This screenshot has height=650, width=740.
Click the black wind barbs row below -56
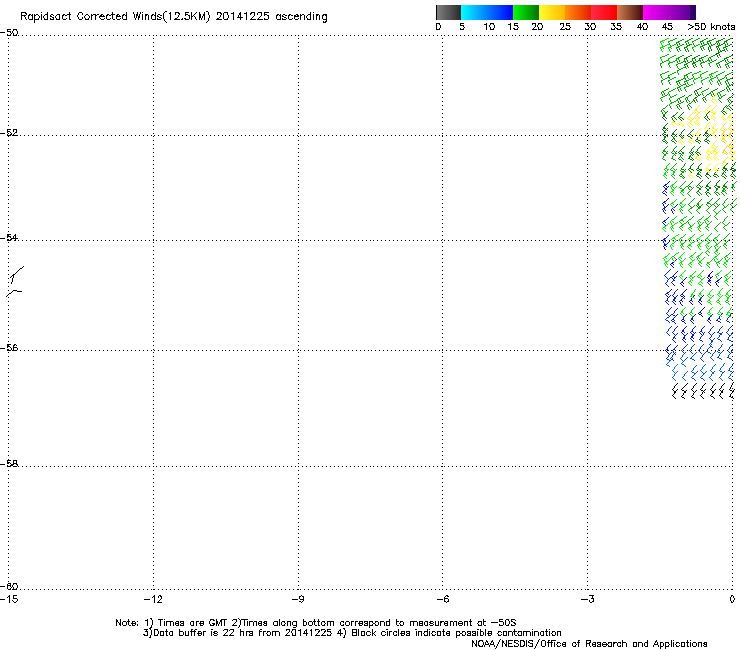pyautogui.click(x=703, y=391)
